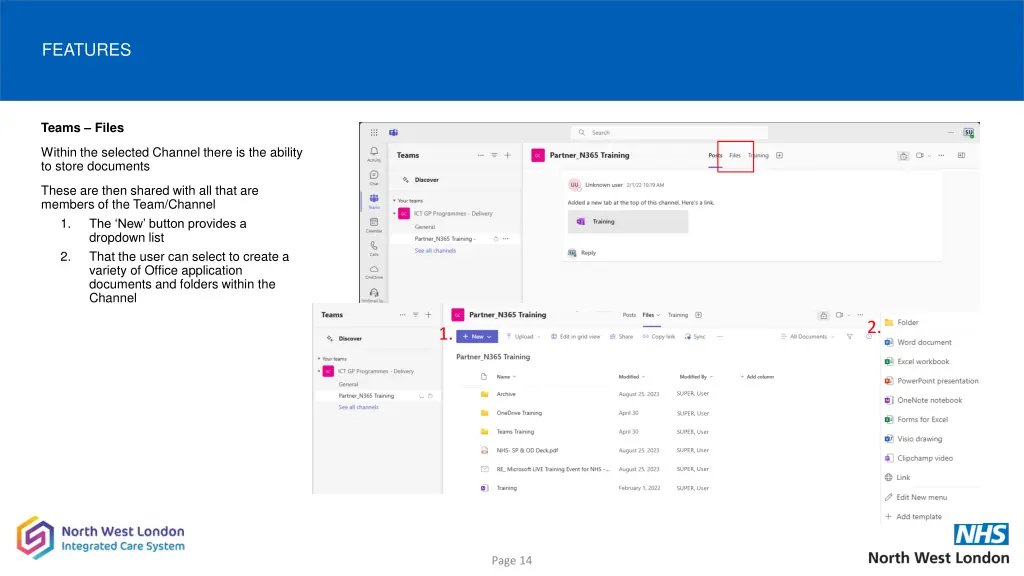
Task: Choose Excel workbook in the New menu
Action: [x=923, y=362]
